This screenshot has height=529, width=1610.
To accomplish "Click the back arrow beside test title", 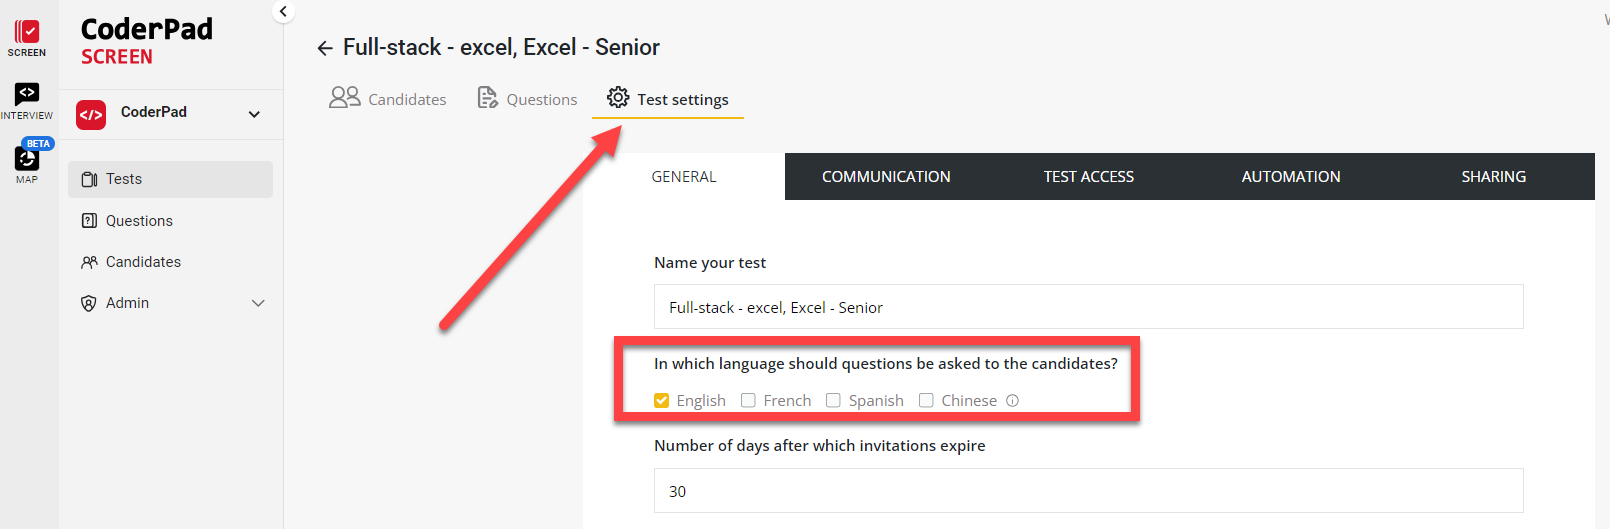I will pos(325,48).
